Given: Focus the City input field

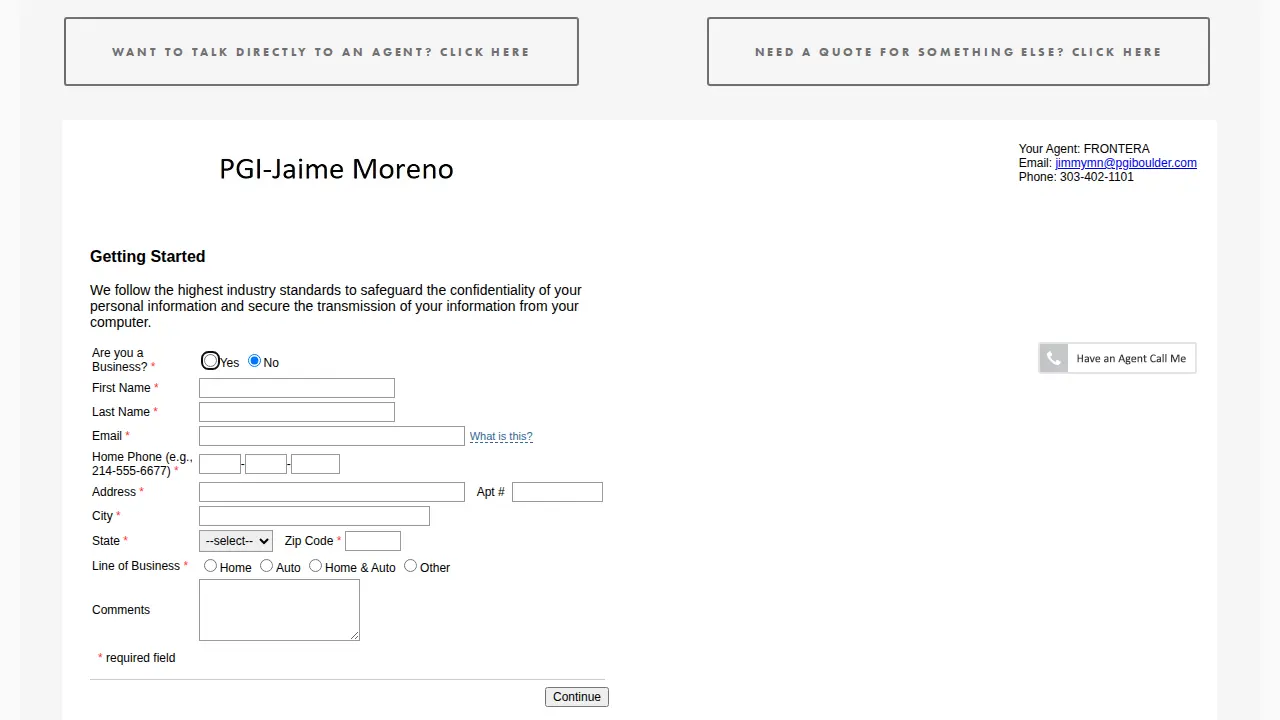Looking at the screenshot, I should point(314,516).
